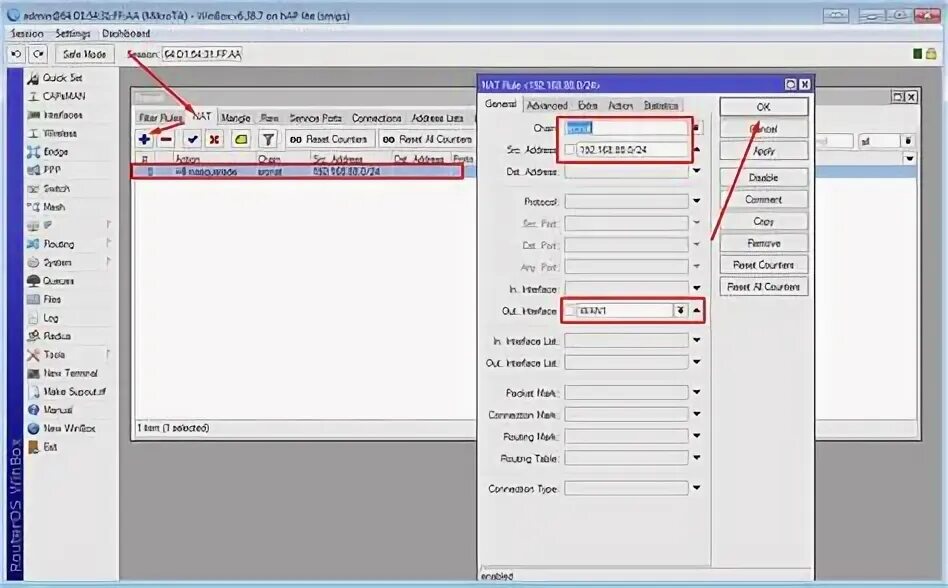948x588 pixels.
Task: Open Log in the sidebar
Action: coord(51,318)
